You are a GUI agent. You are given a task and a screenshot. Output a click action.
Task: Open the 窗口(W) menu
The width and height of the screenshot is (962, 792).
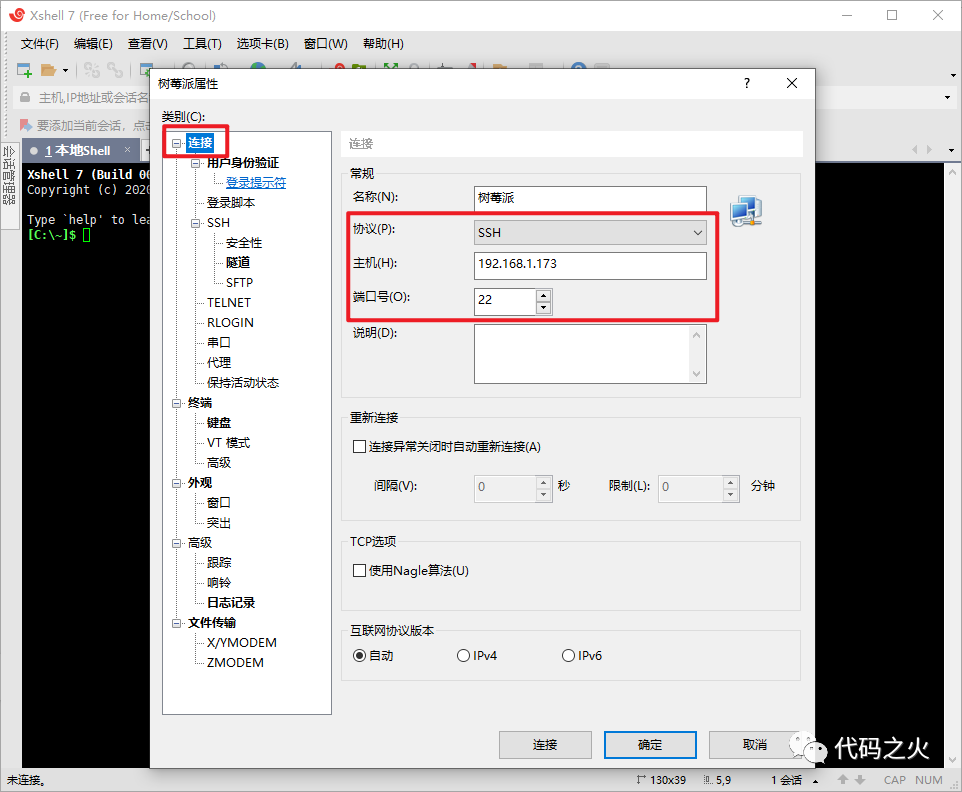[326, 44]
